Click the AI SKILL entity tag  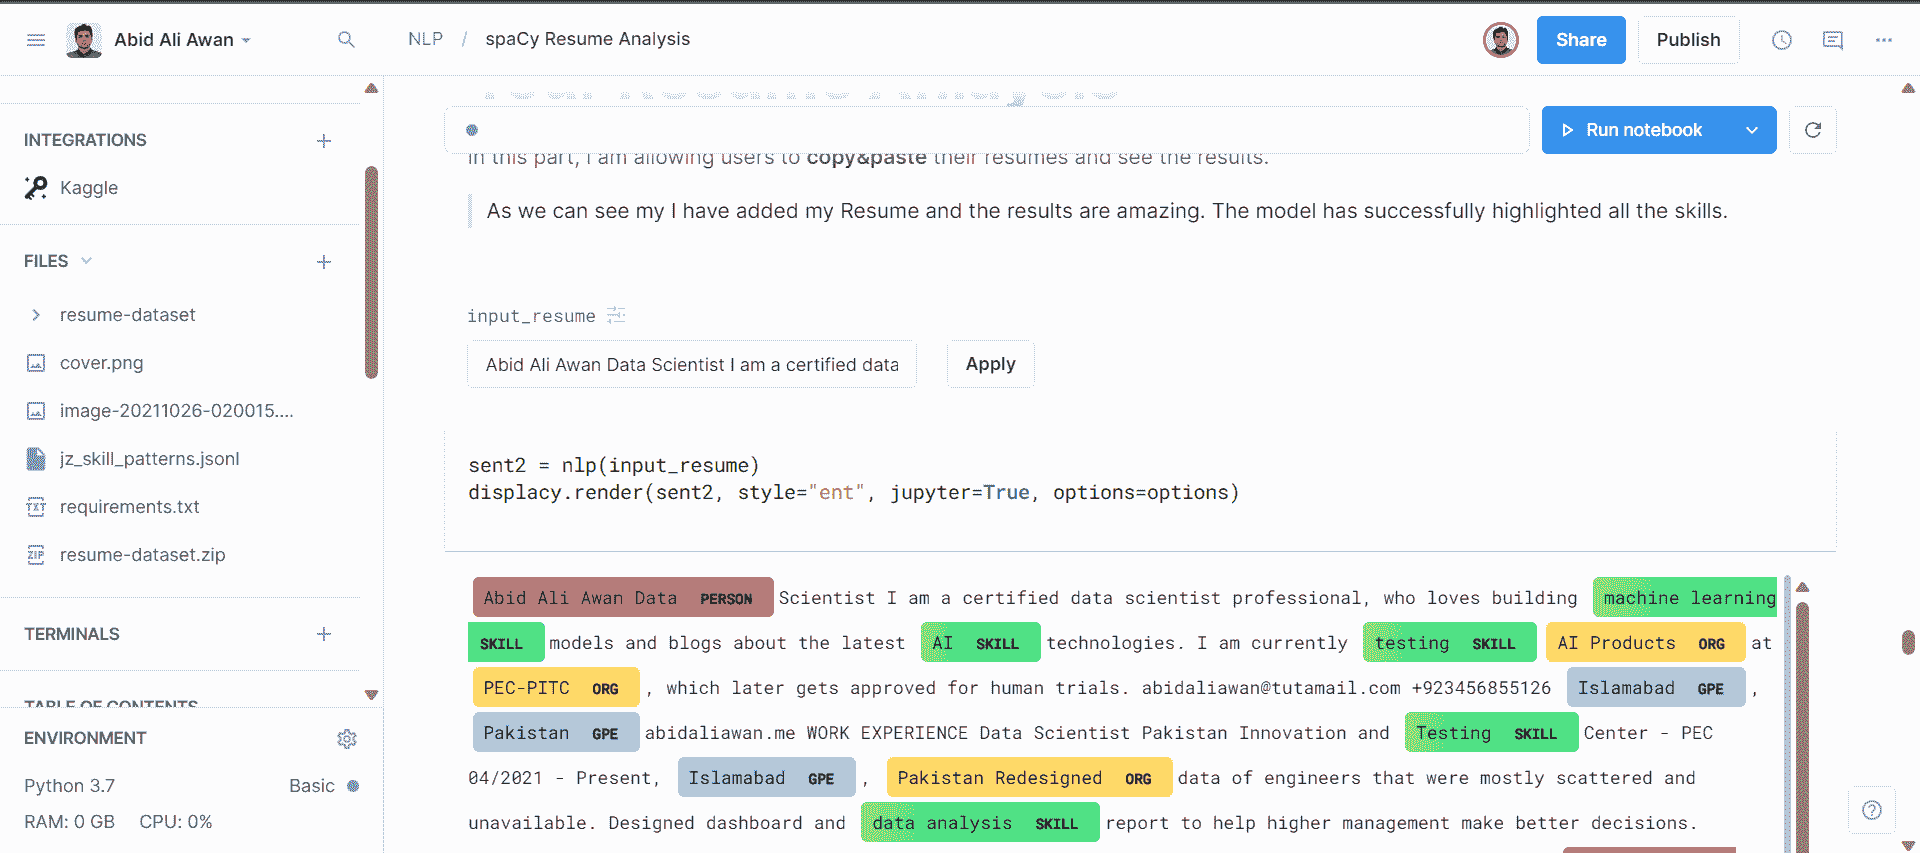coord(980,643)
